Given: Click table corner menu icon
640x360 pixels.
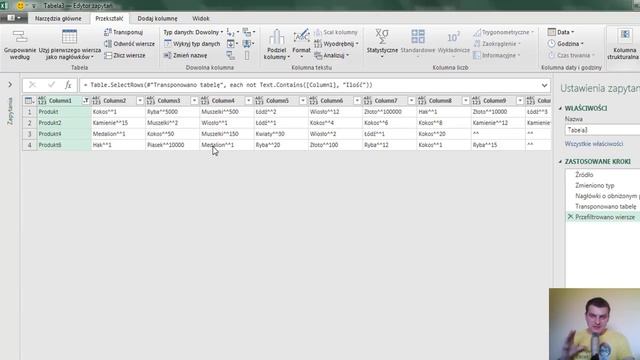Looking at the screenshot, I should (29, 101).
